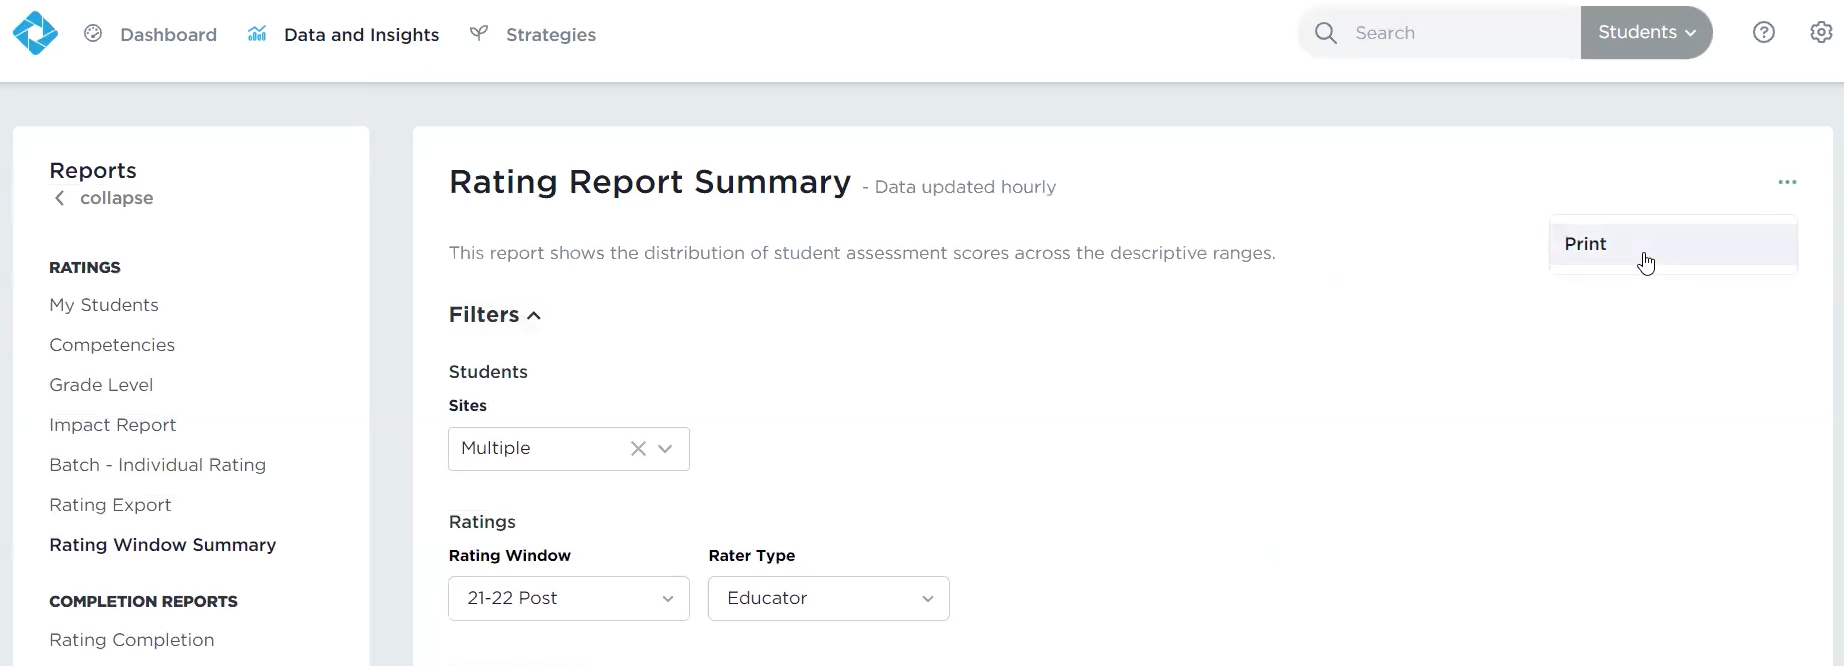Open the Rater Type Educator dropdown
1844x666 pixels.
point(828,598)
